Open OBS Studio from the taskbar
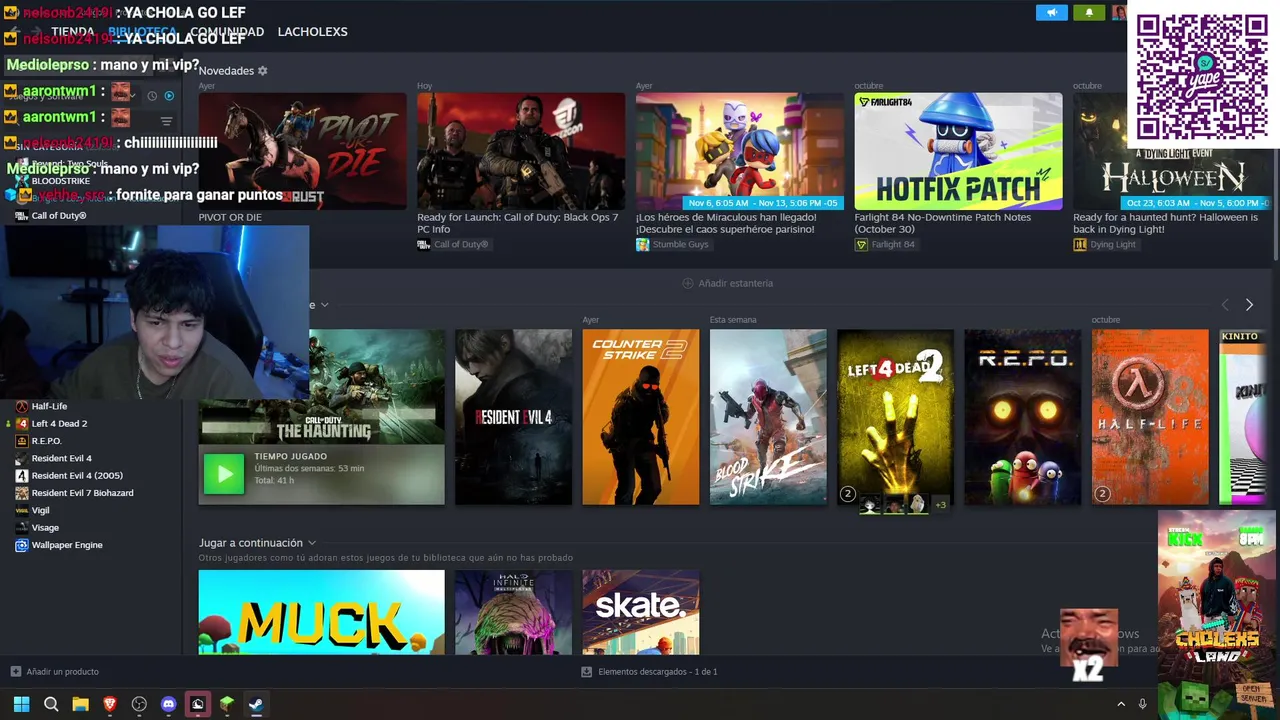The image size is (1280, 720). [139, 704]
